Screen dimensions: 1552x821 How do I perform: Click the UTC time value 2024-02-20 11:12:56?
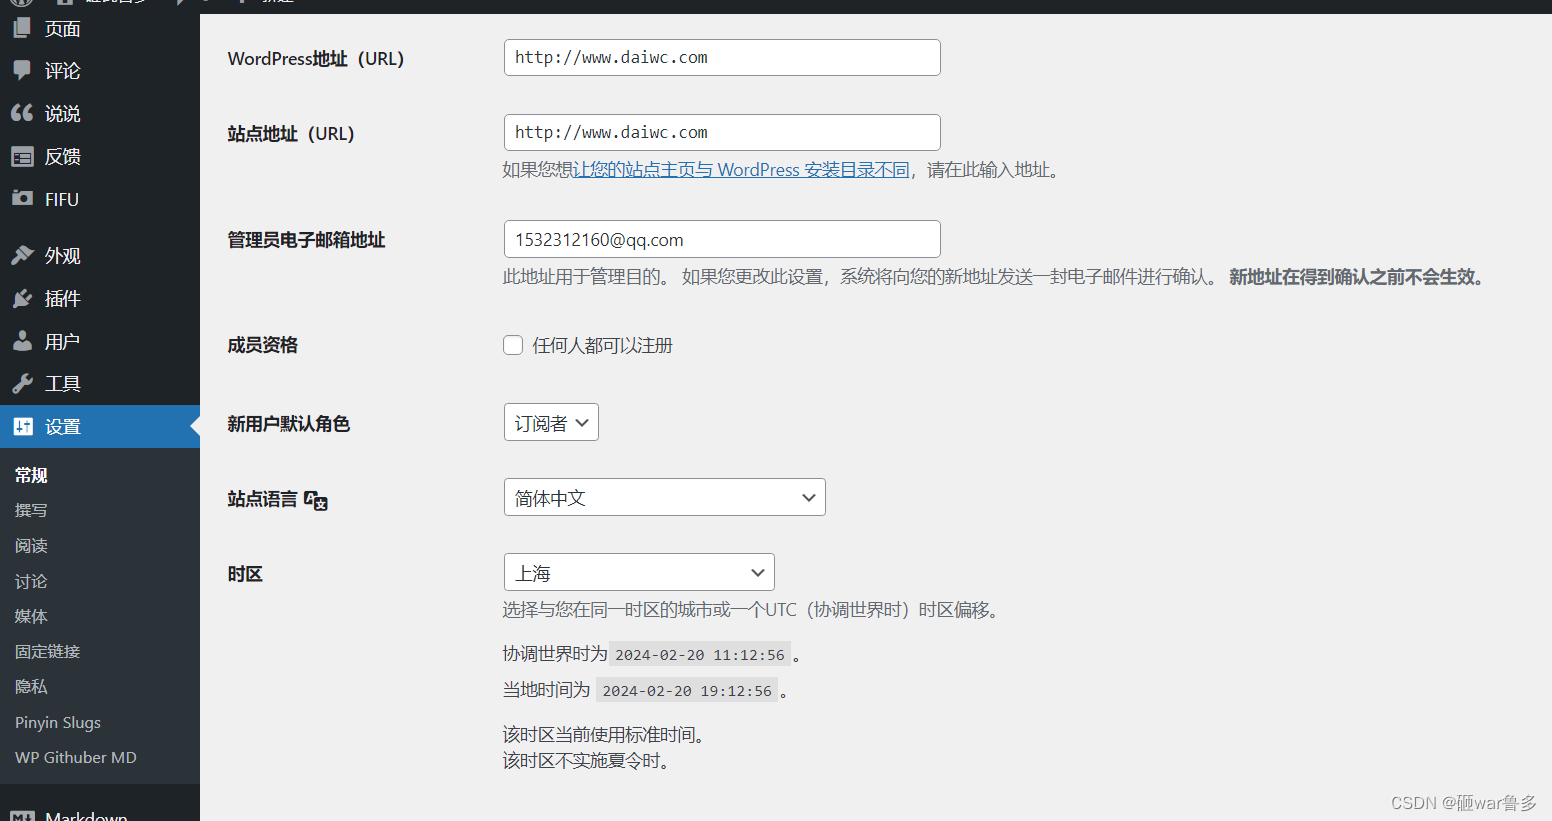700,655
